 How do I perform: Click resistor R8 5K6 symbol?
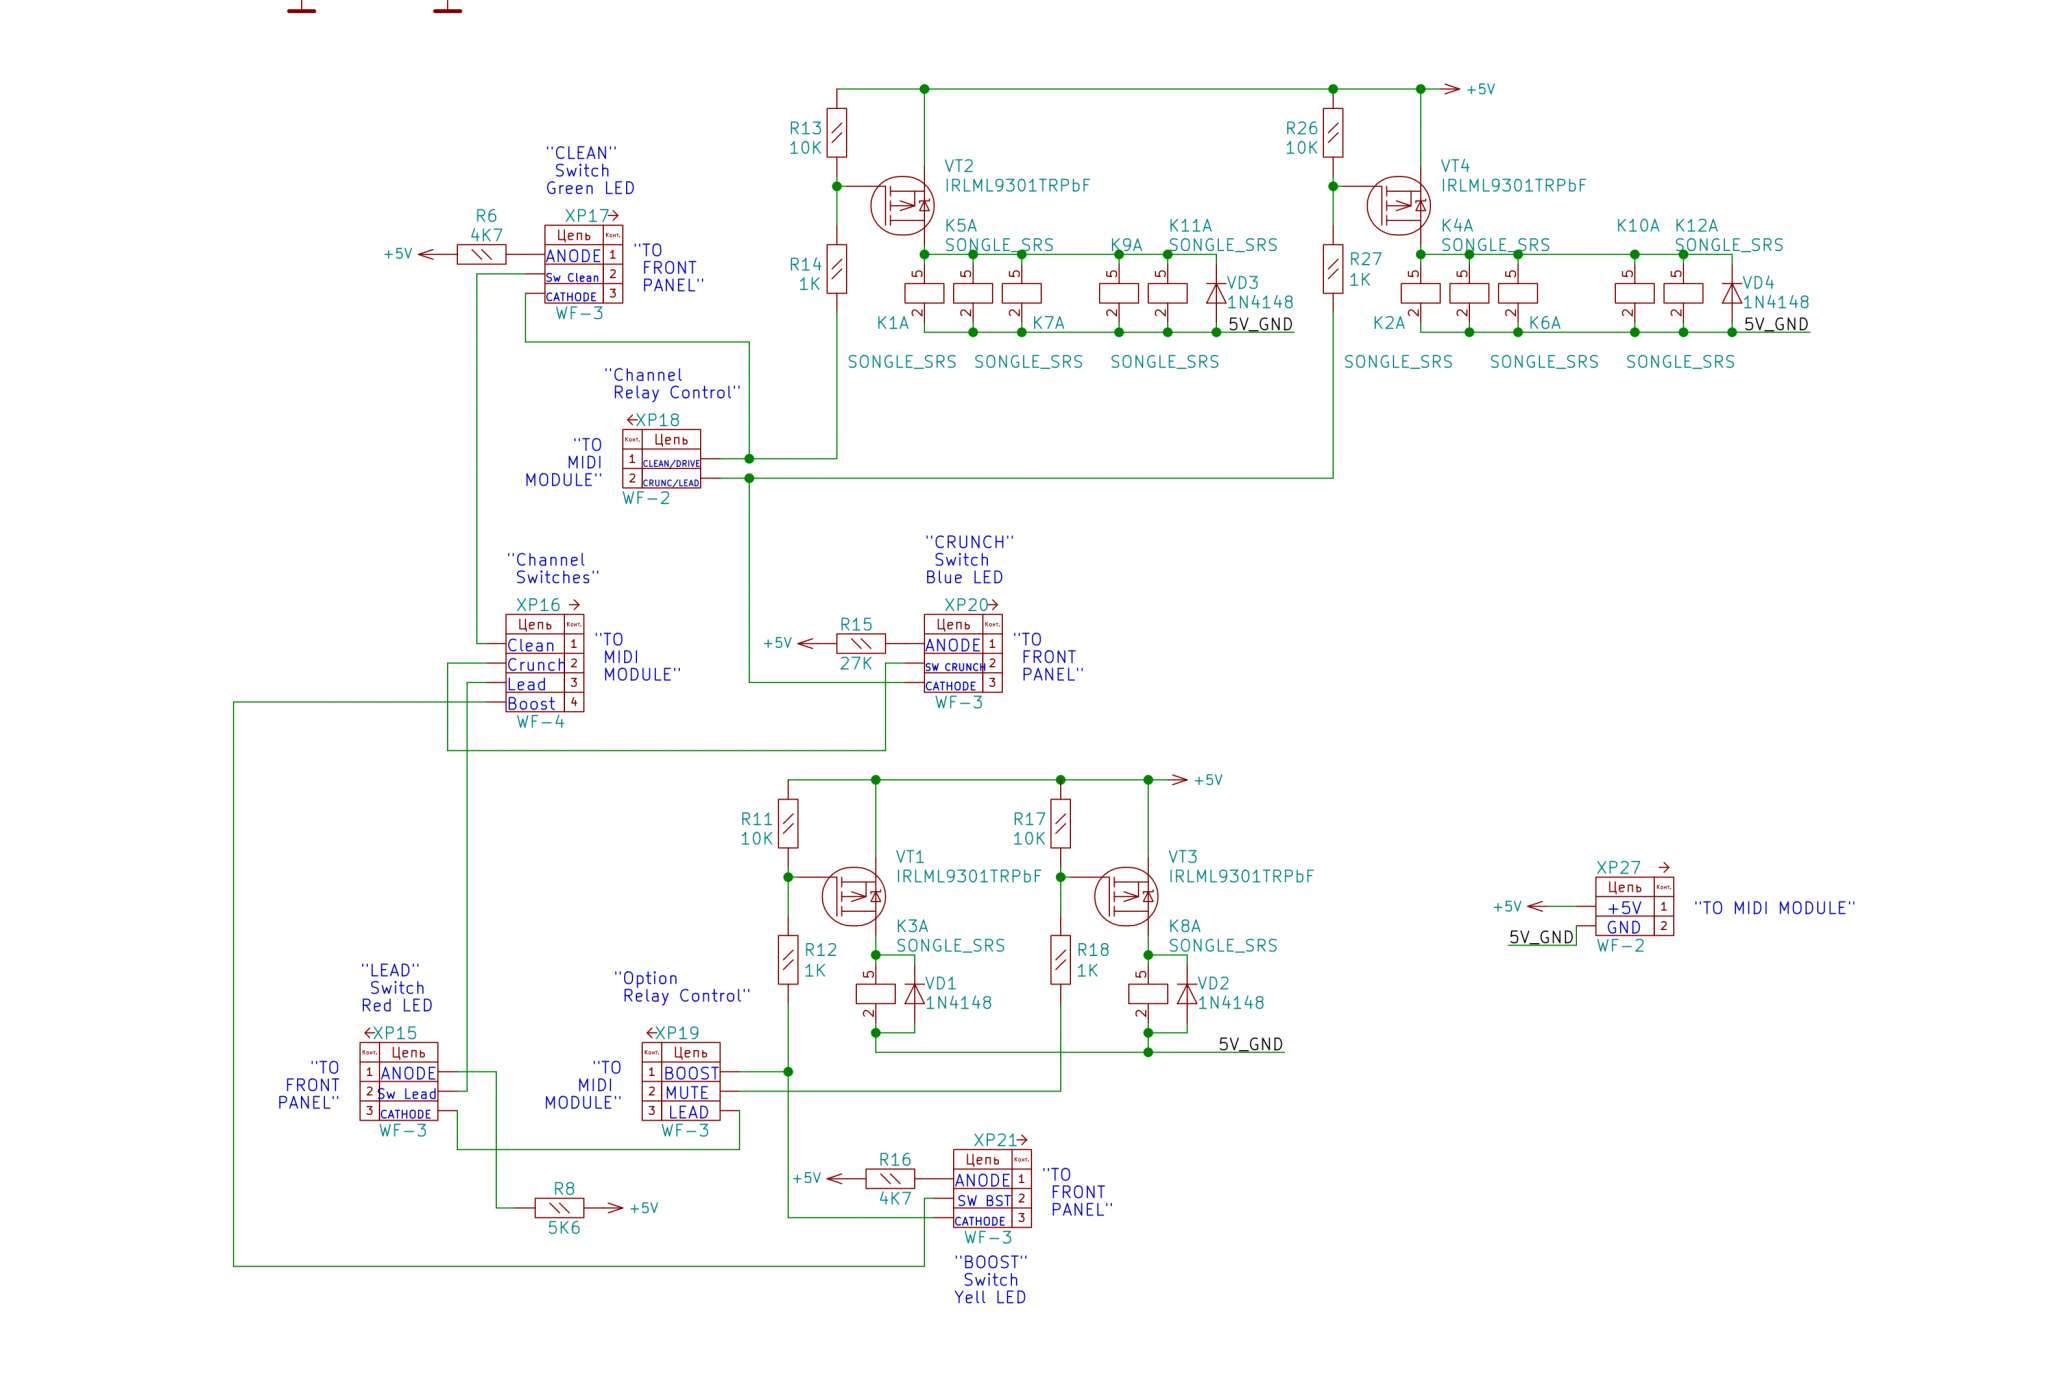[560, 1208]
